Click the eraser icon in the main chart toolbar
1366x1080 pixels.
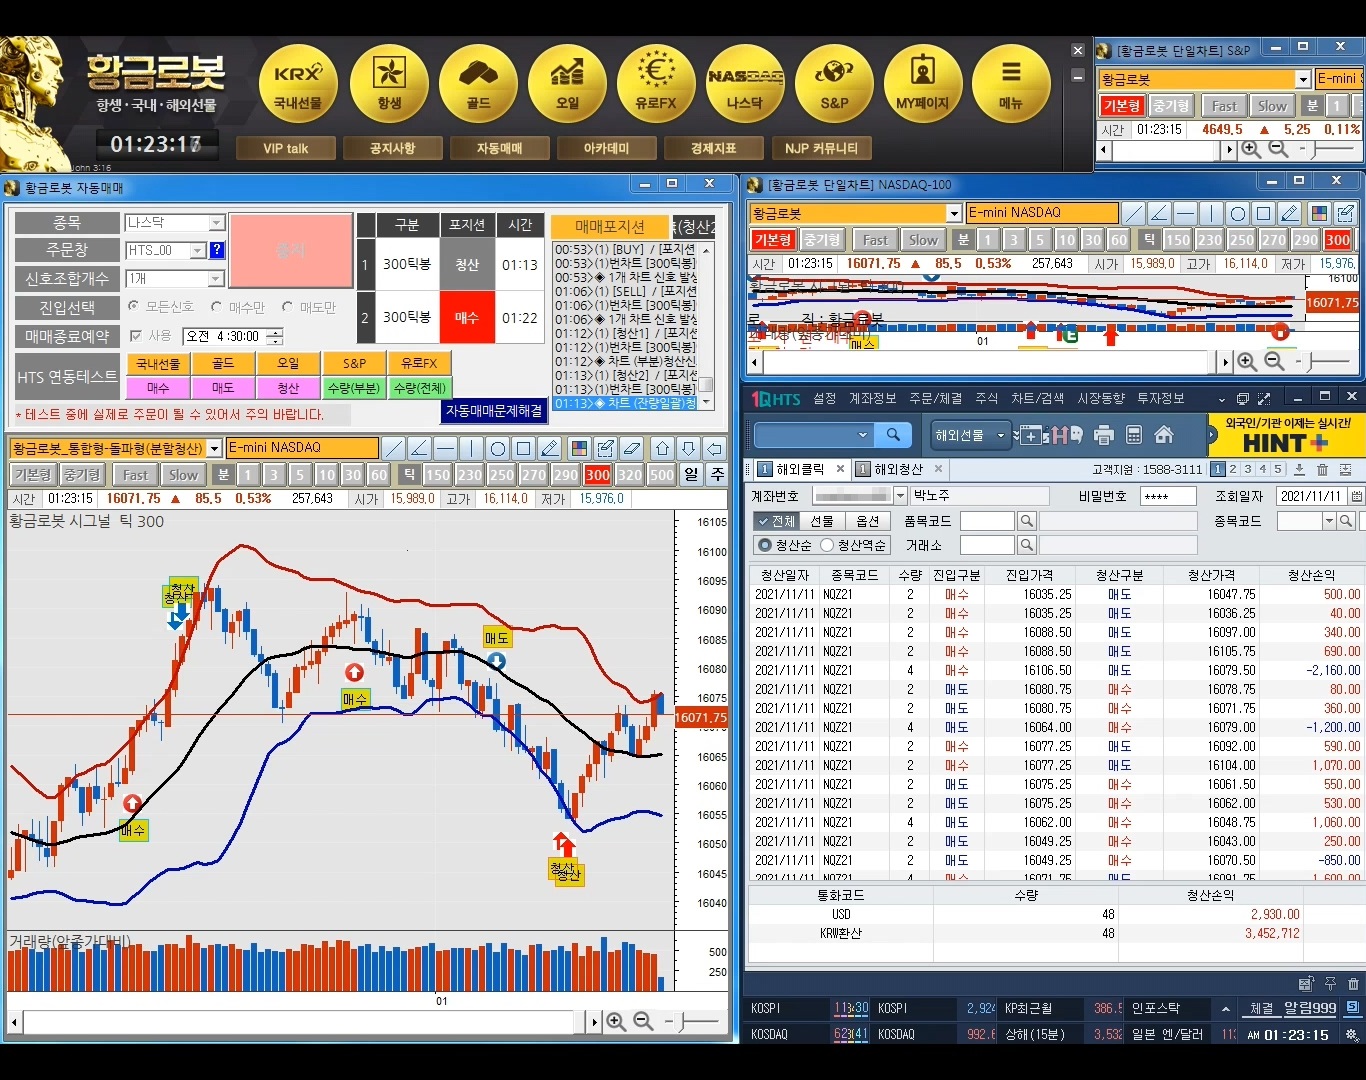point(631,448)
